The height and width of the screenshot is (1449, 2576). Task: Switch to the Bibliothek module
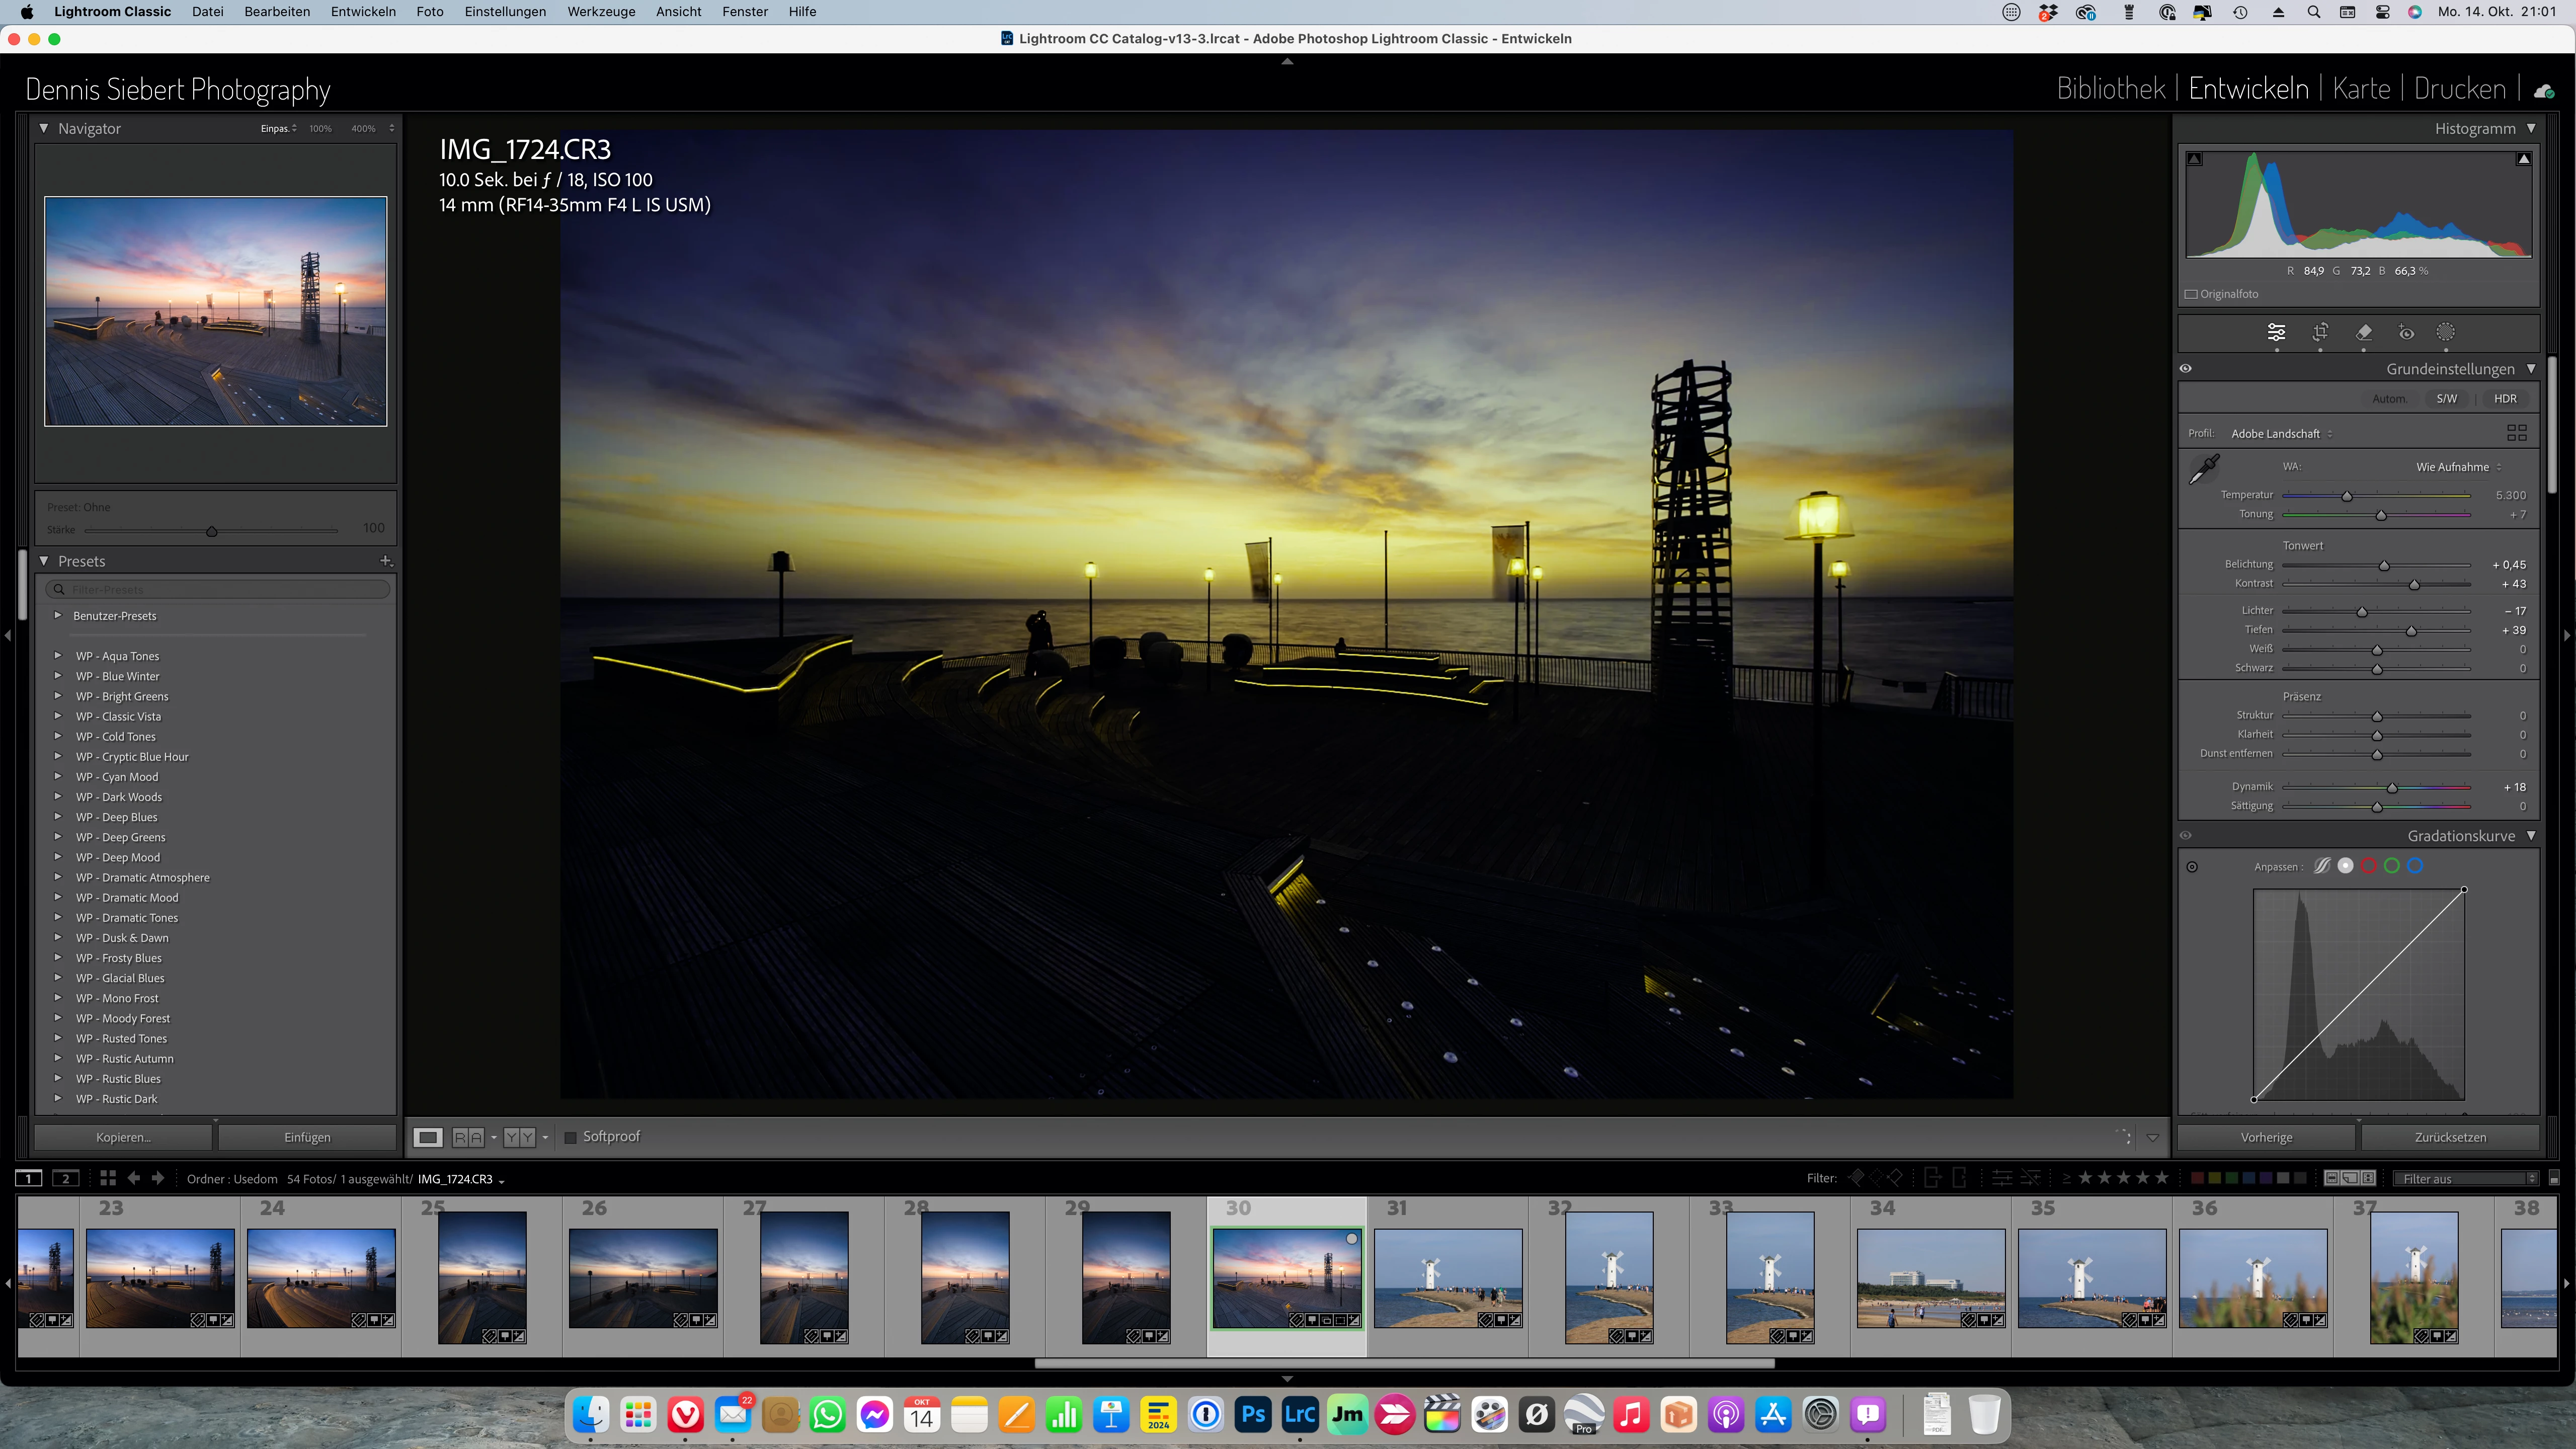tap(2110, 89)
